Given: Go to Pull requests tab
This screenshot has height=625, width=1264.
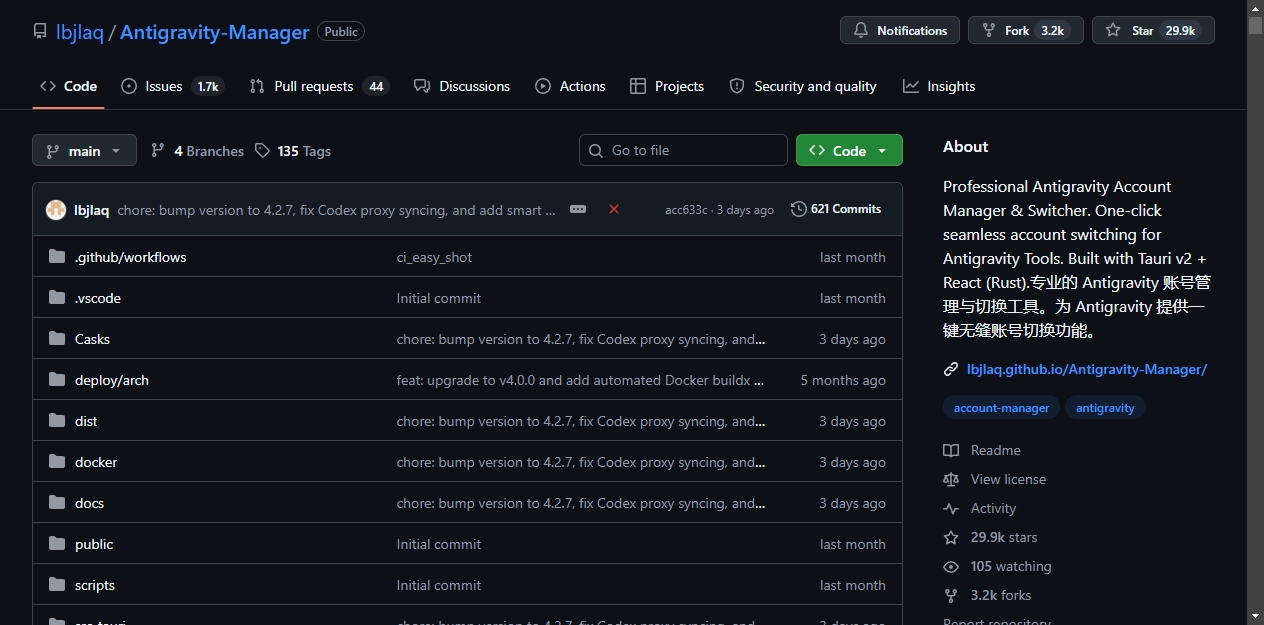Looking at the screenshot, I should coord(319,86).
